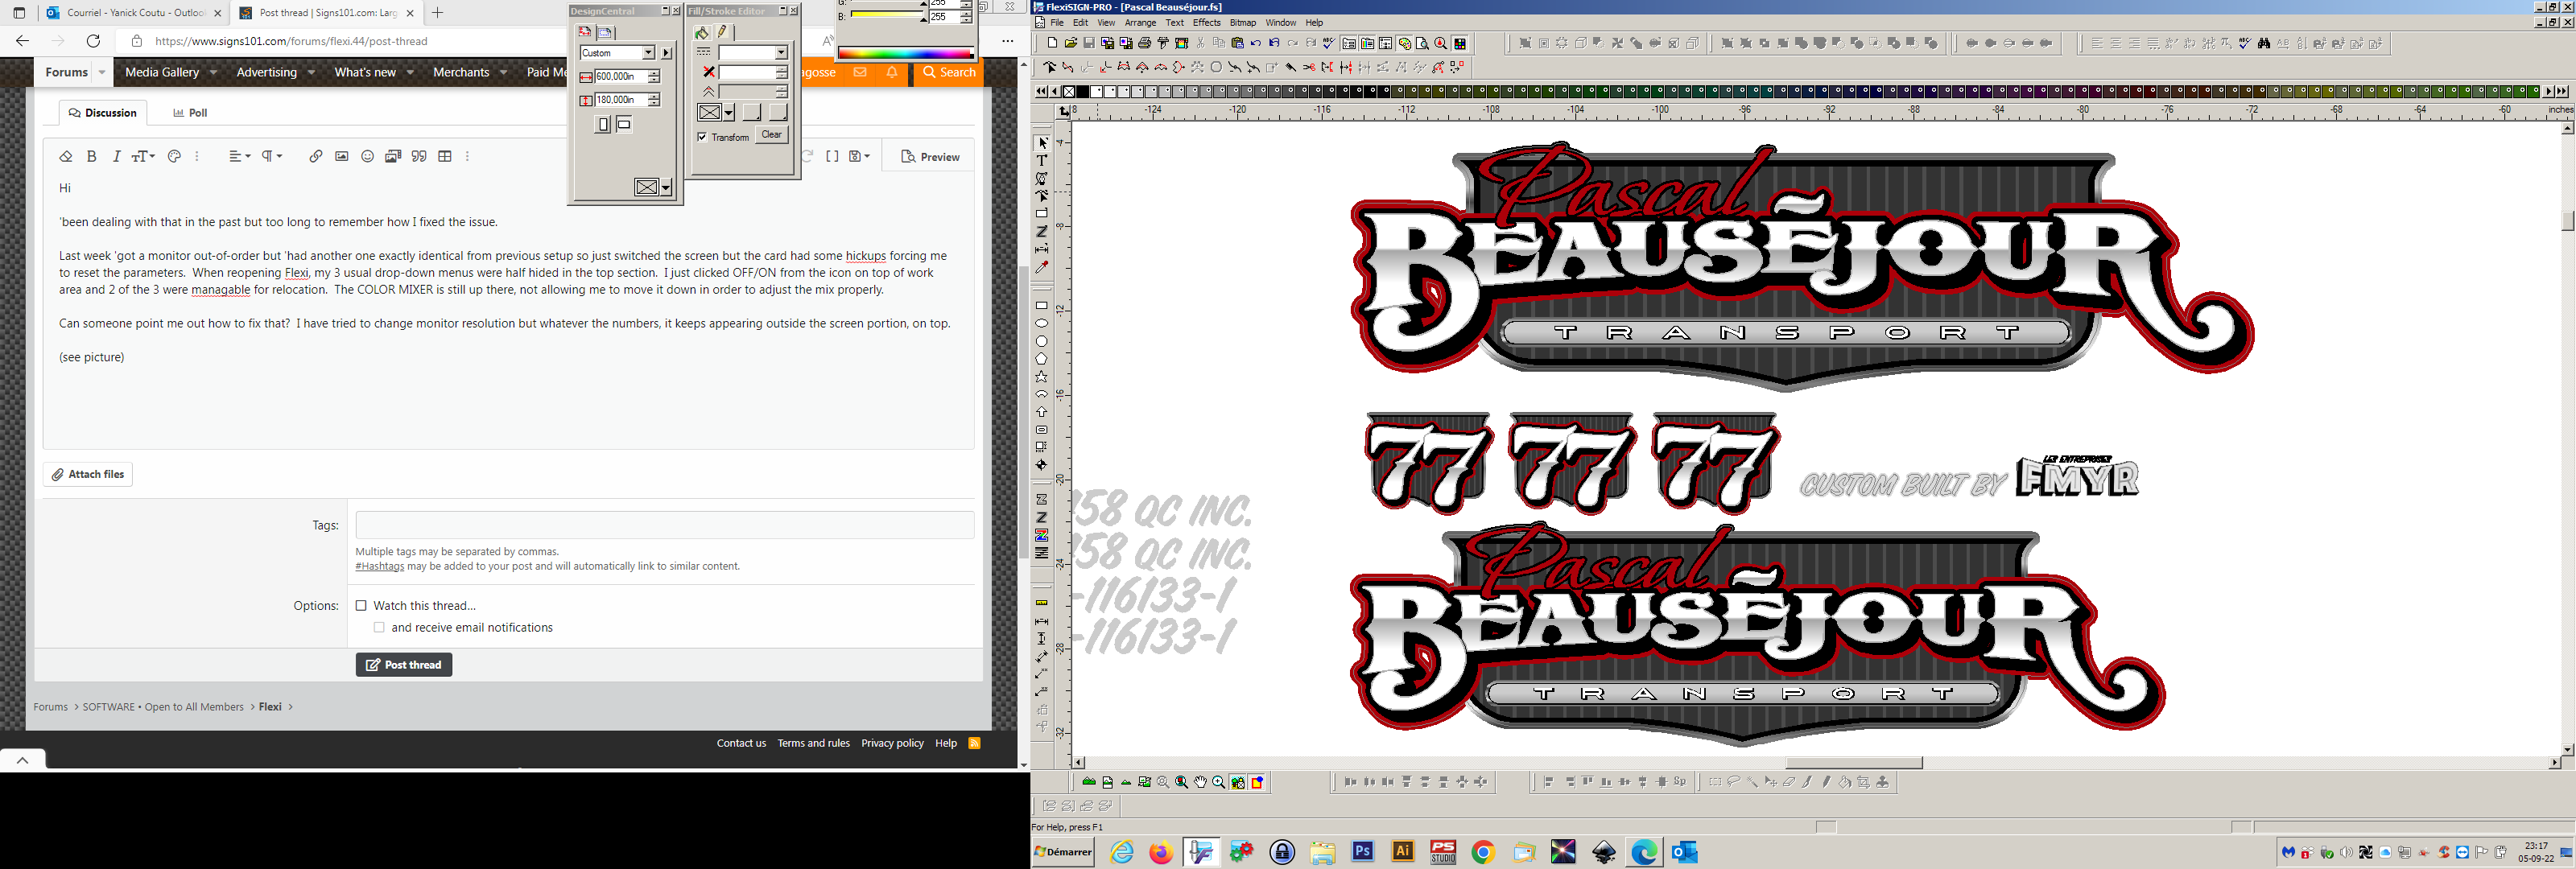
Task: Open the font size dropdown in editor
Action: pos(143,156)
